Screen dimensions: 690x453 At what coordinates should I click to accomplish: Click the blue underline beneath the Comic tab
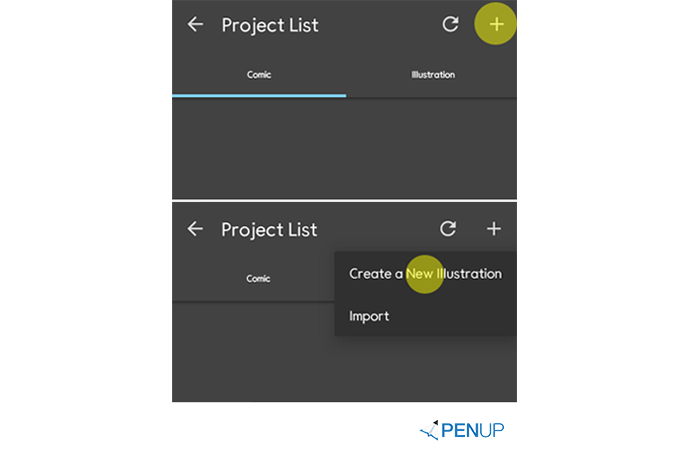(x=259, y=96)
